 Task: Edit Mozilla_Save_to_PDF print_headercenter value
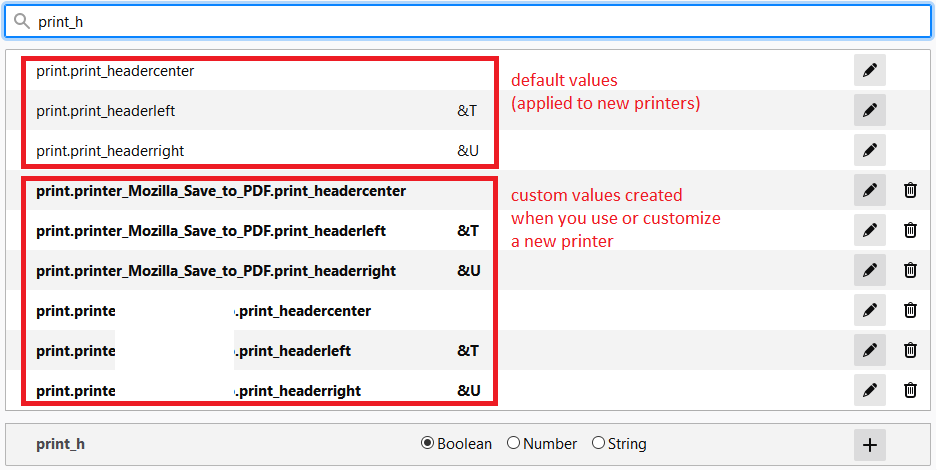pos(870,190)
